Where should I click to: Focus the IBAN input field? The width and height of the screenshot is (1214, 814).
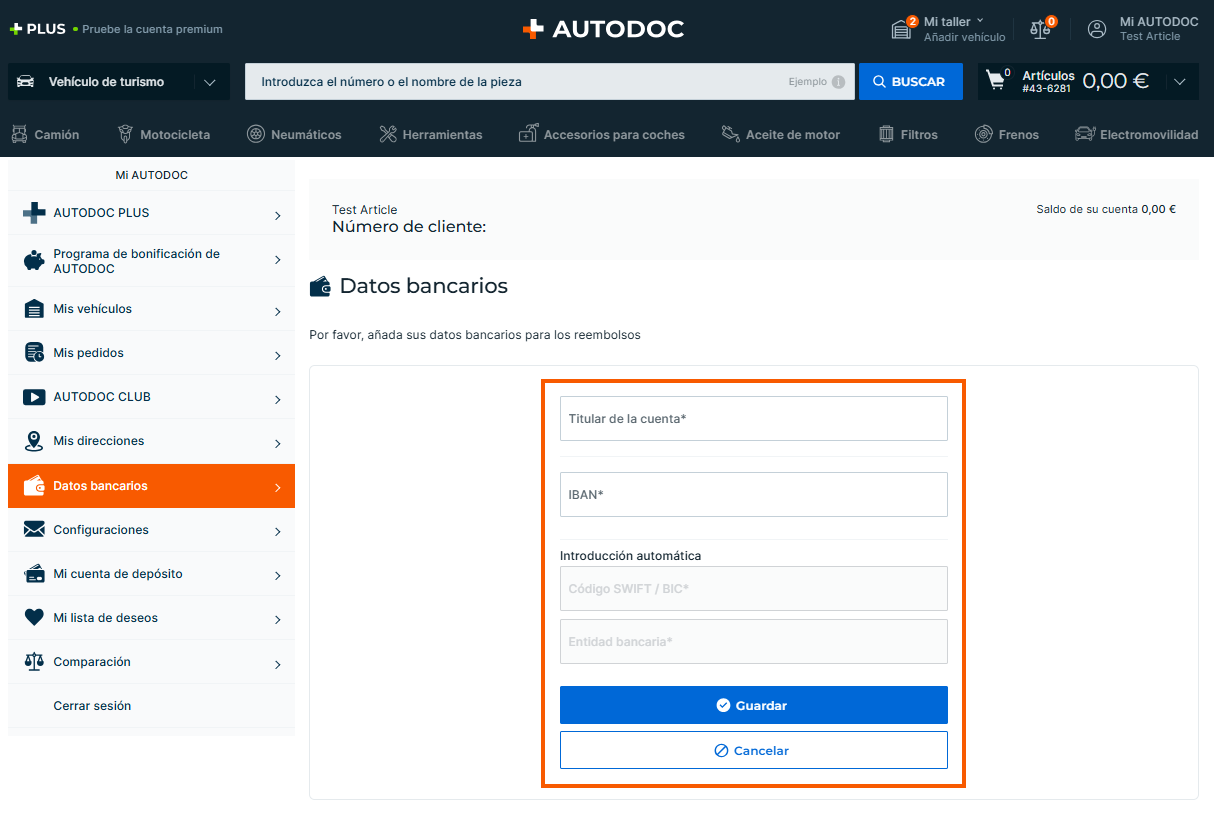(753, 495)
